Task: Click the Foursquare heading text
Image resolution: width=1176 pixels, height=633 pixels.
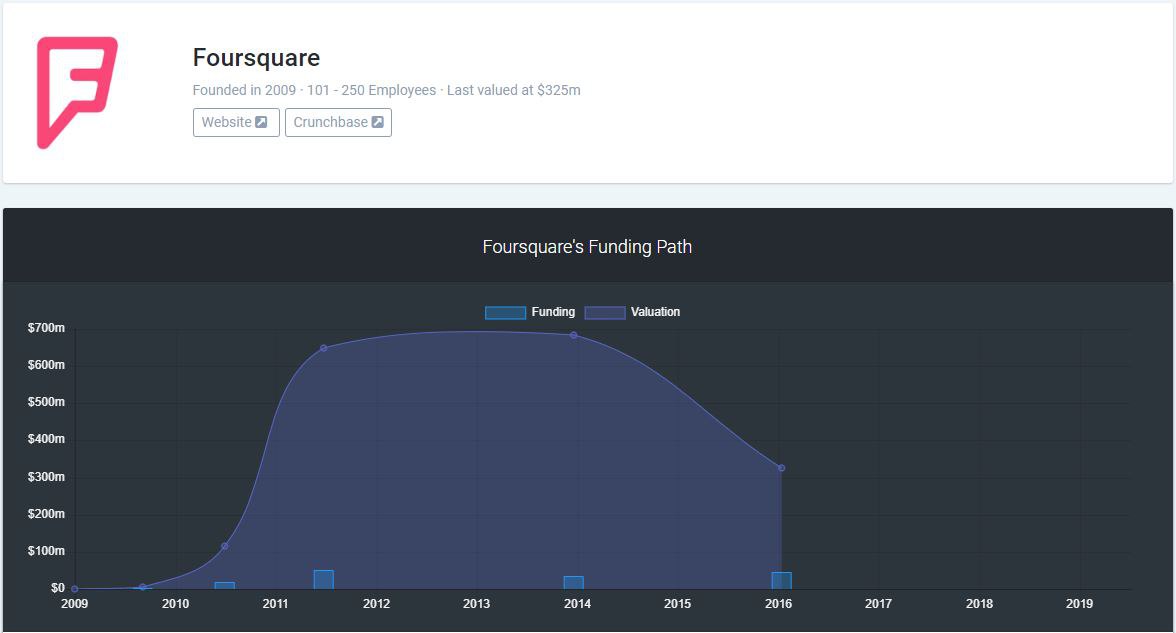Action: (256, 58)
